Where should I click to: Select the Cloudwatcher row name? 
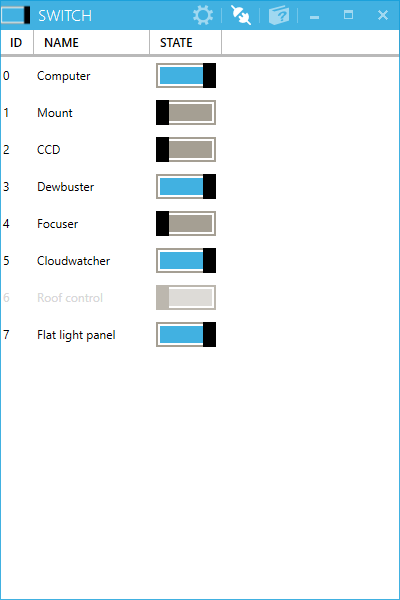coord(73,261)
